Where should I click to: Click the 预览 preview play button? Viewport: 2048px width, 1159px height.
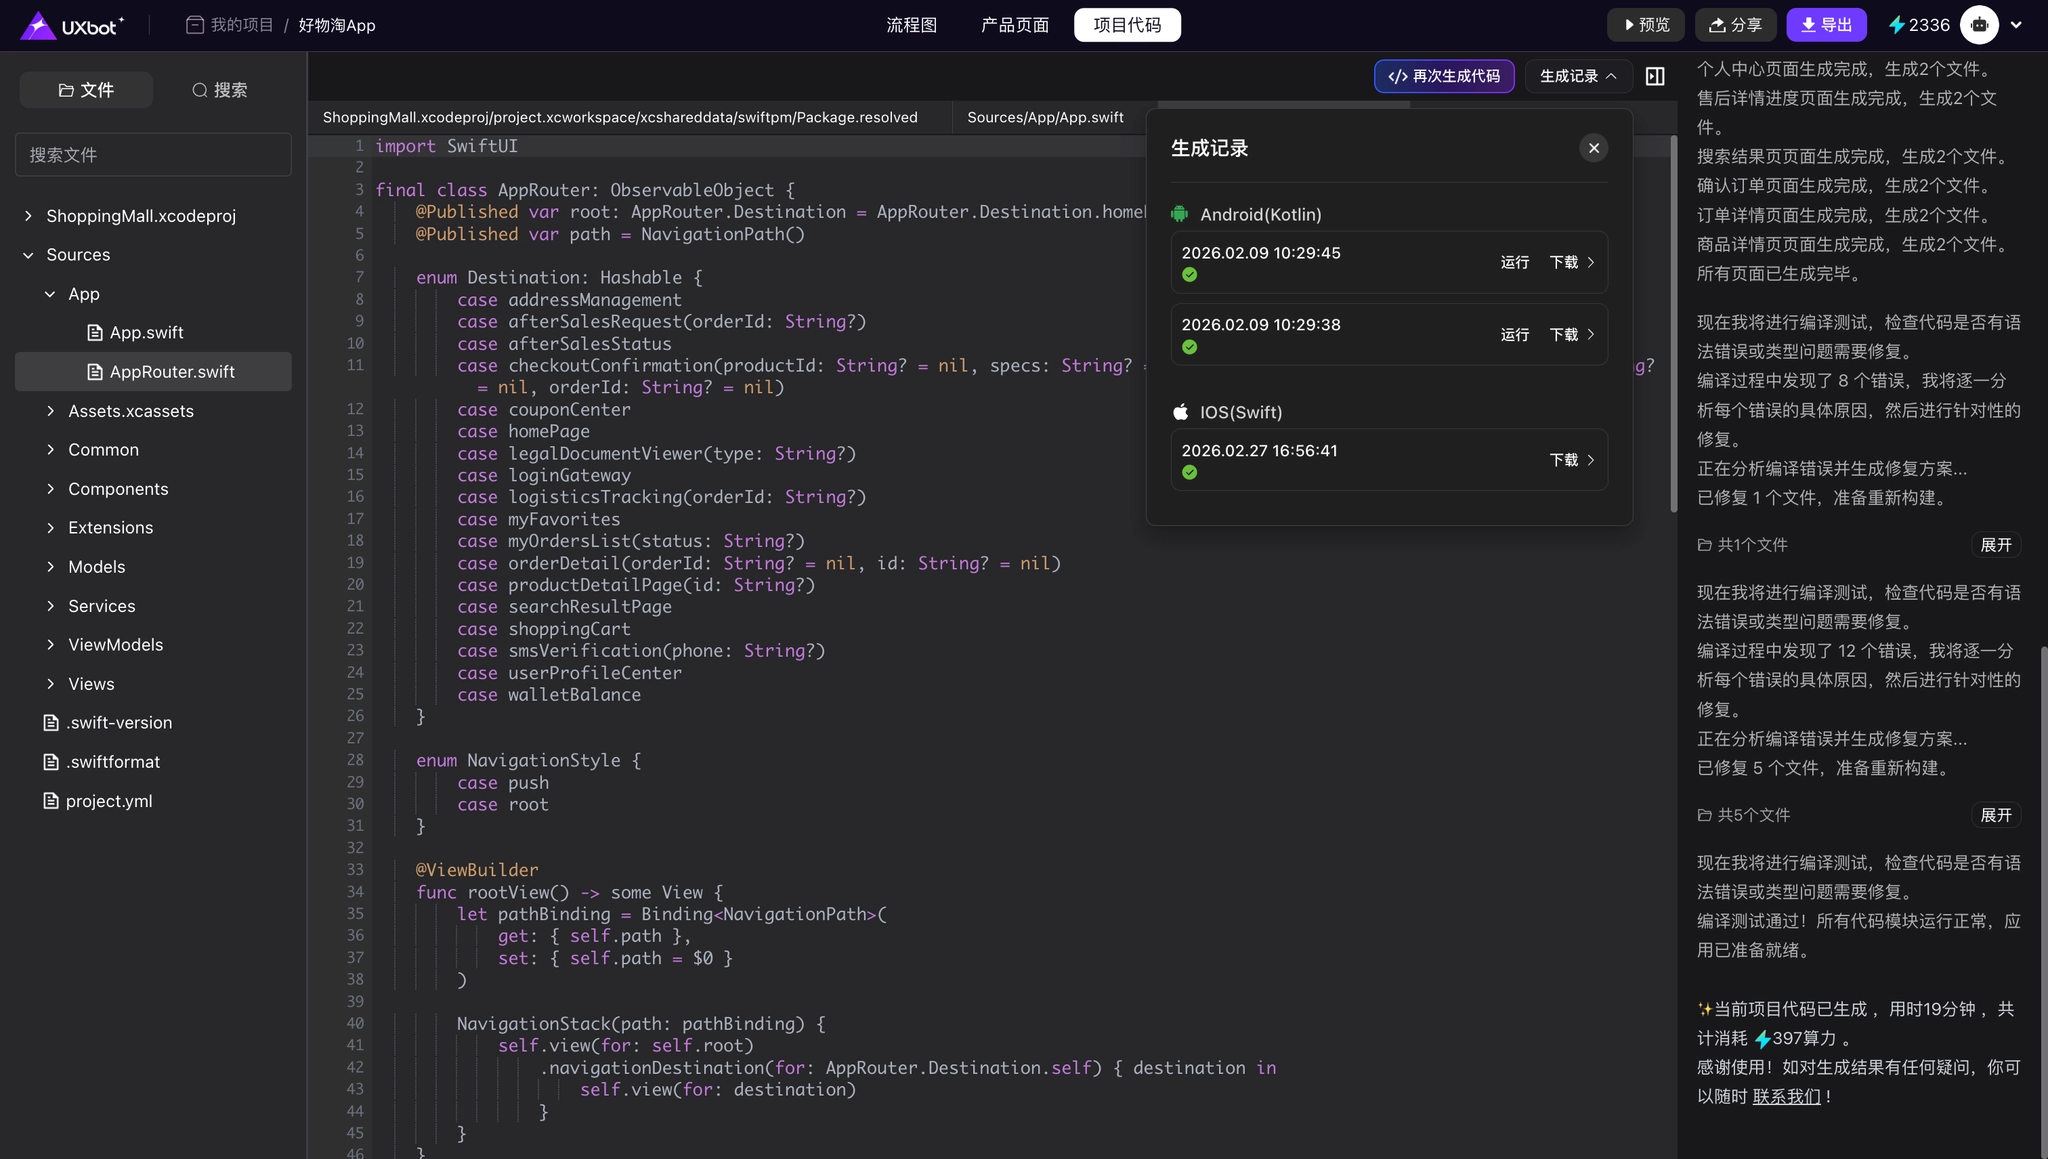point(1645,25)
